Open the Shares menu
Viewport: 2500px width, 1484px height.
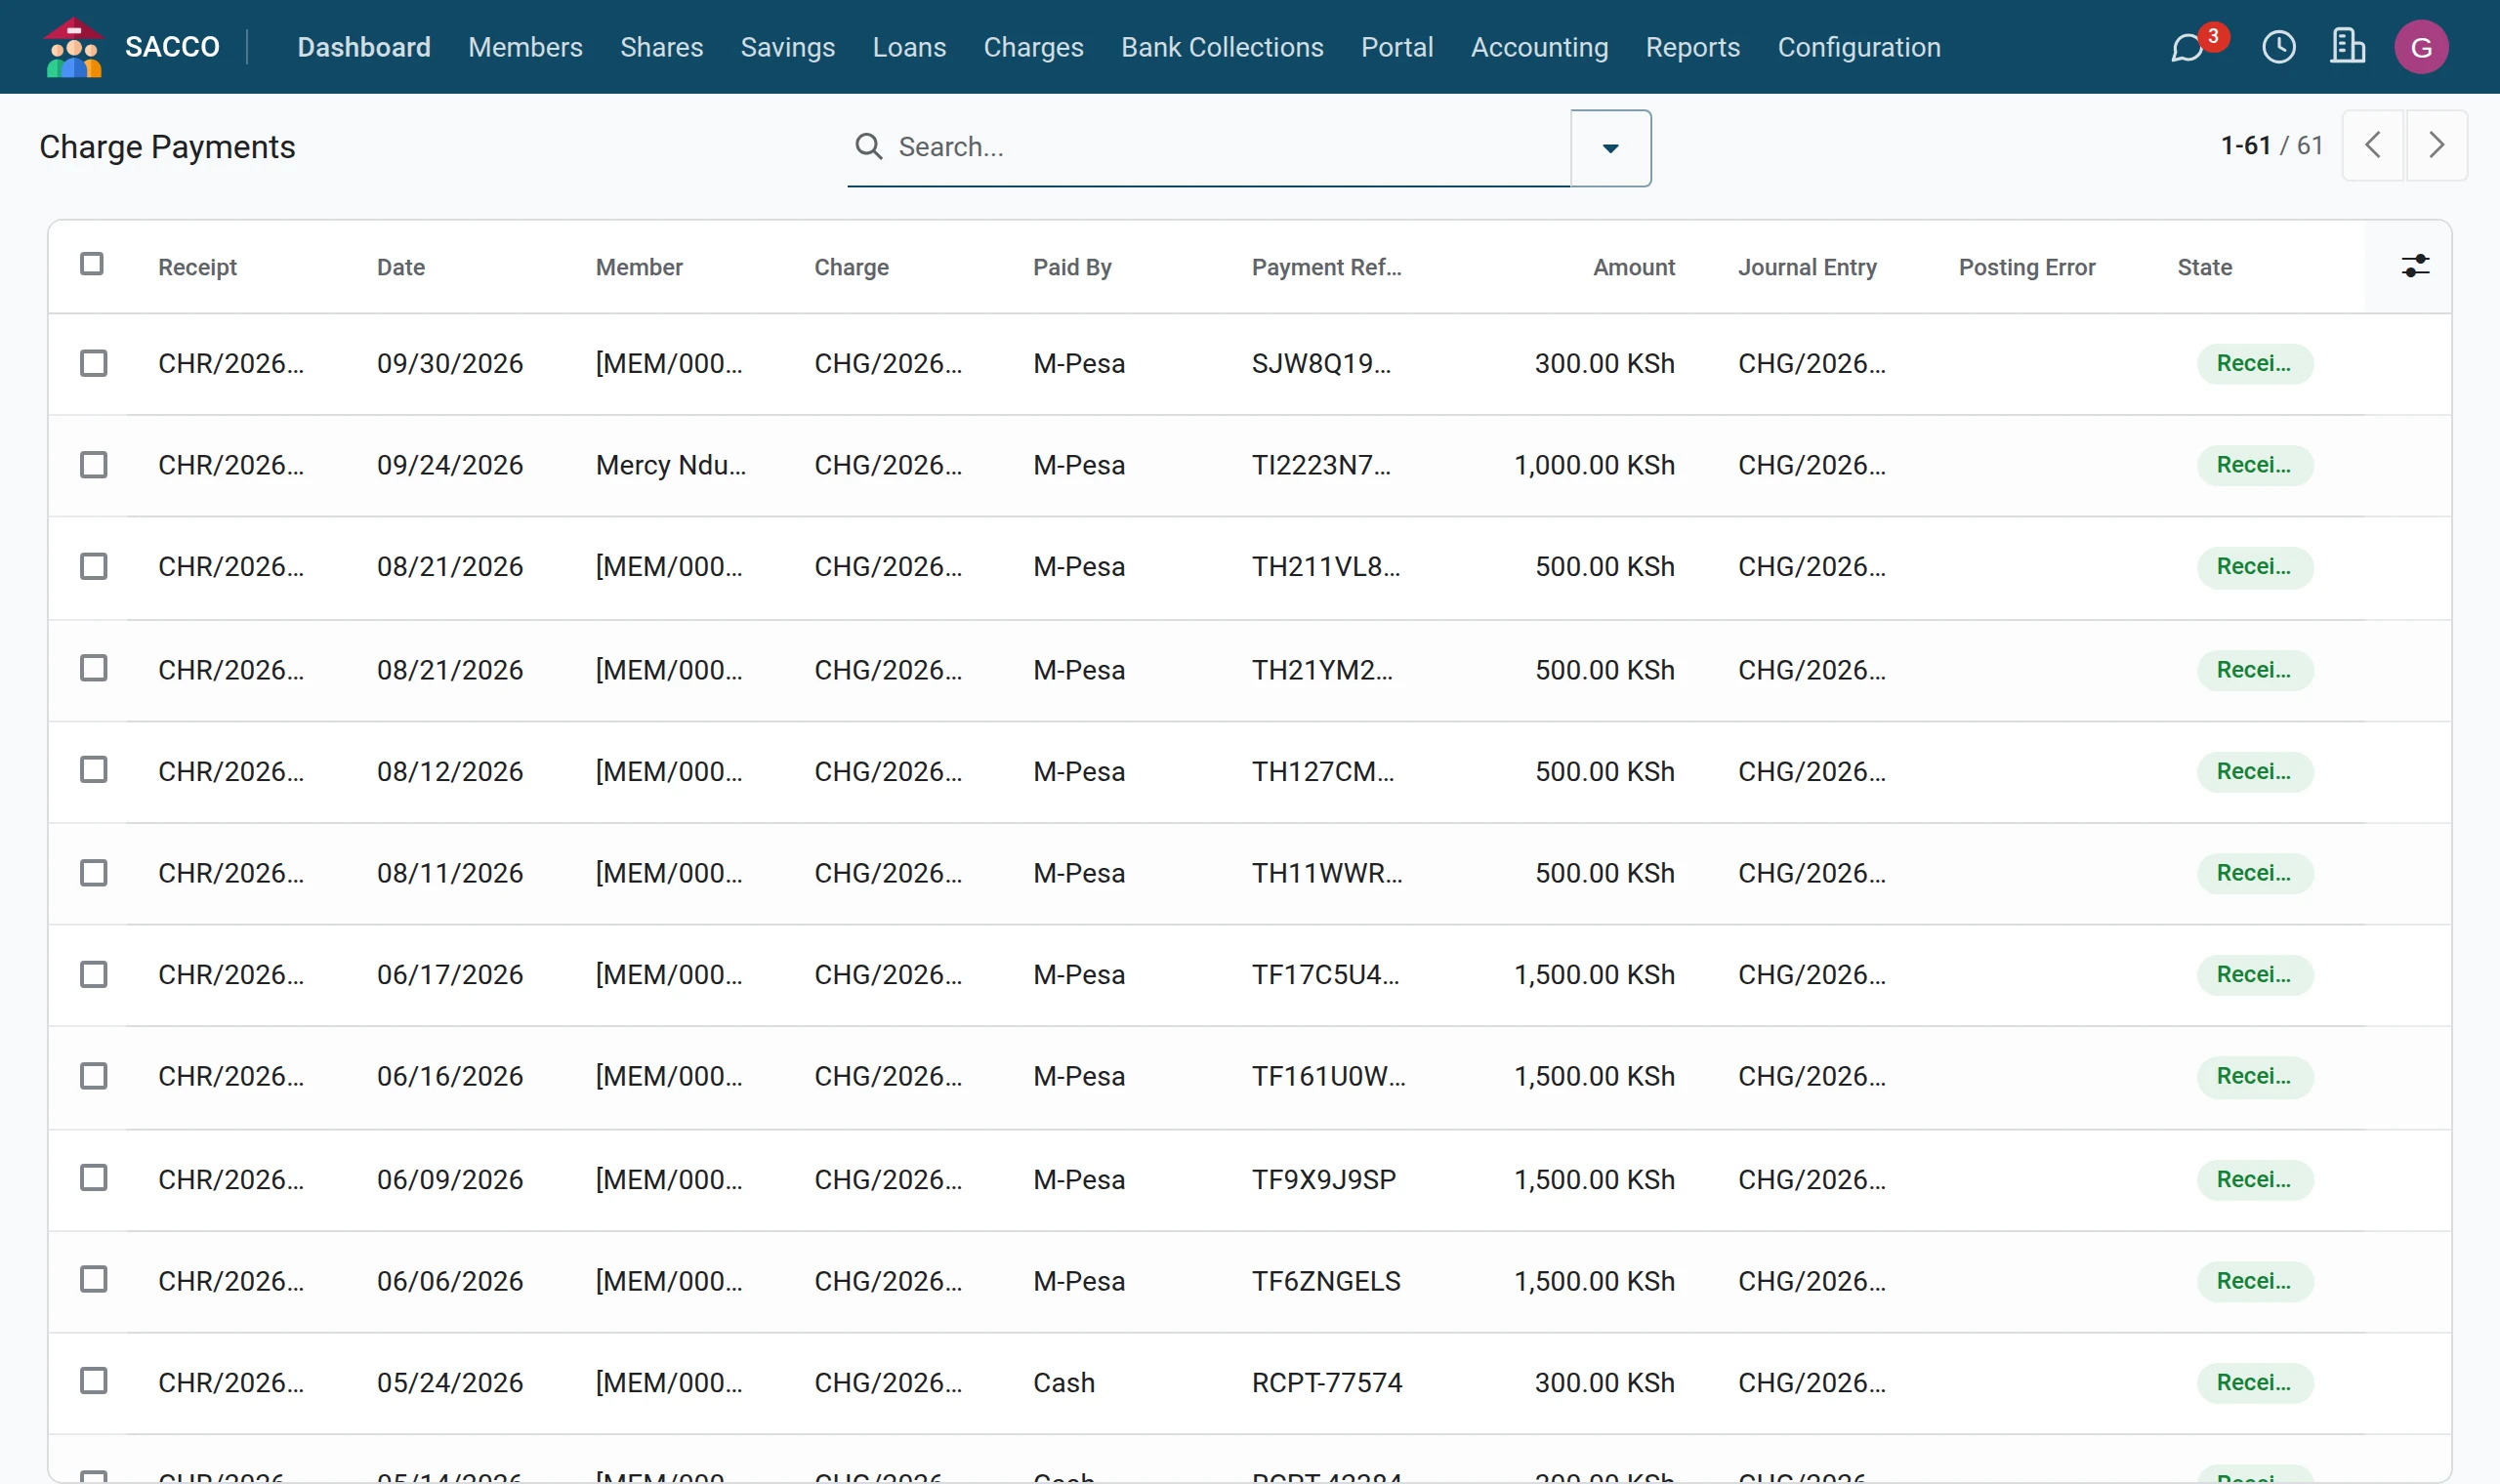click(x=661, y=47)
